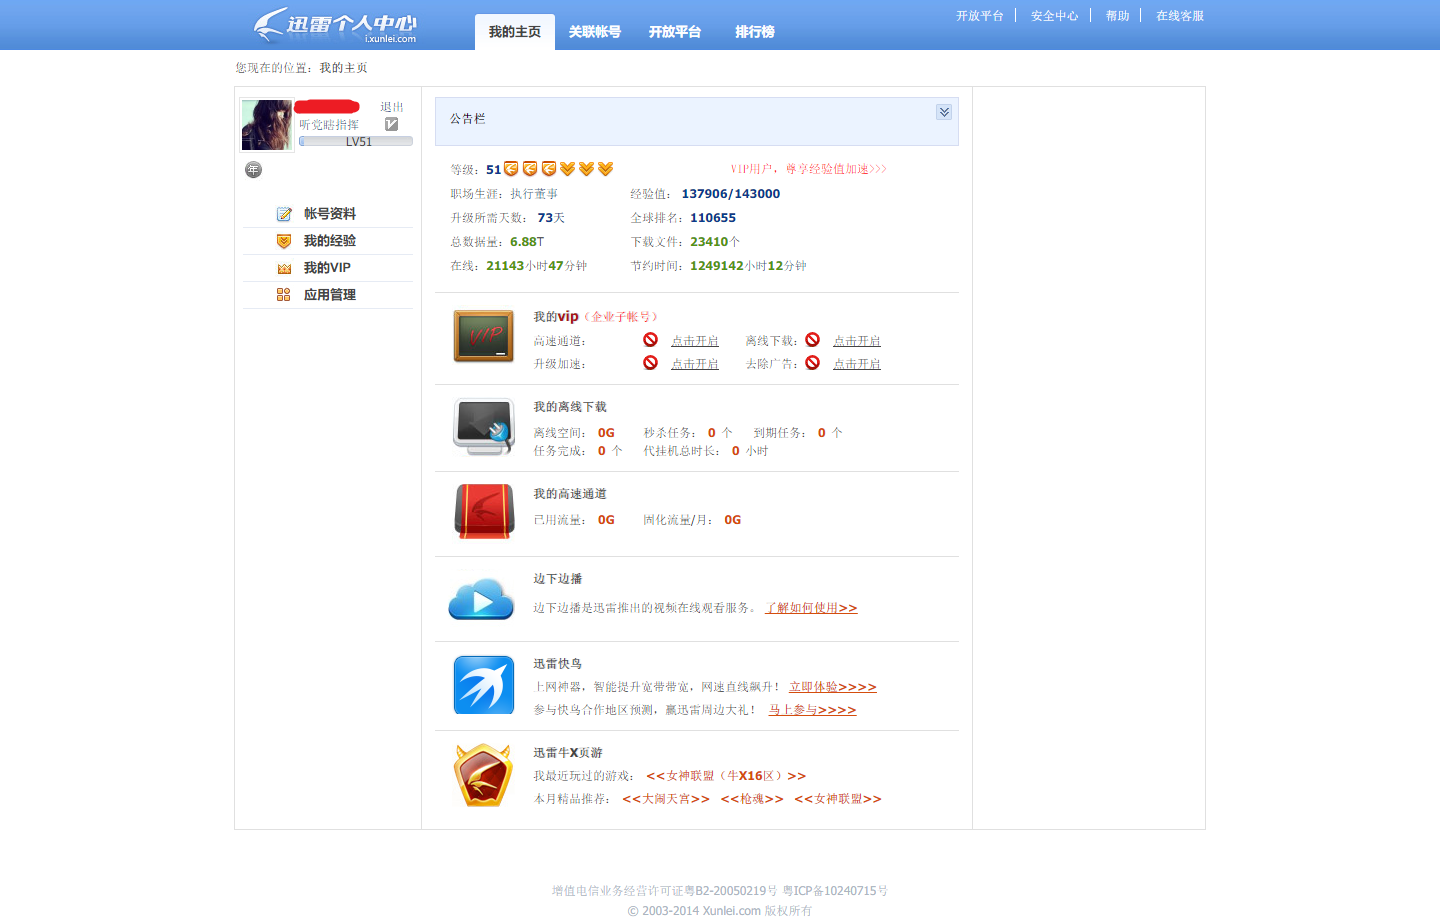The height and width of the screenshot is (920, 1440).
Task: Click the Xunlei personal center logo
Action: click(x=334, y=25)
